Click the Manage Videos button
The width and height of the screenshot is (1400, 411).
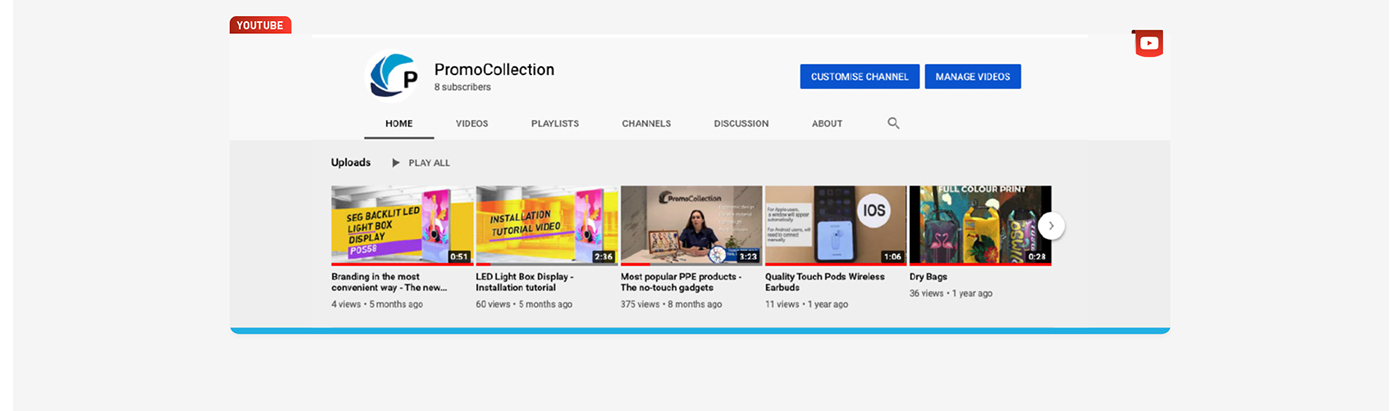point(973,77)
